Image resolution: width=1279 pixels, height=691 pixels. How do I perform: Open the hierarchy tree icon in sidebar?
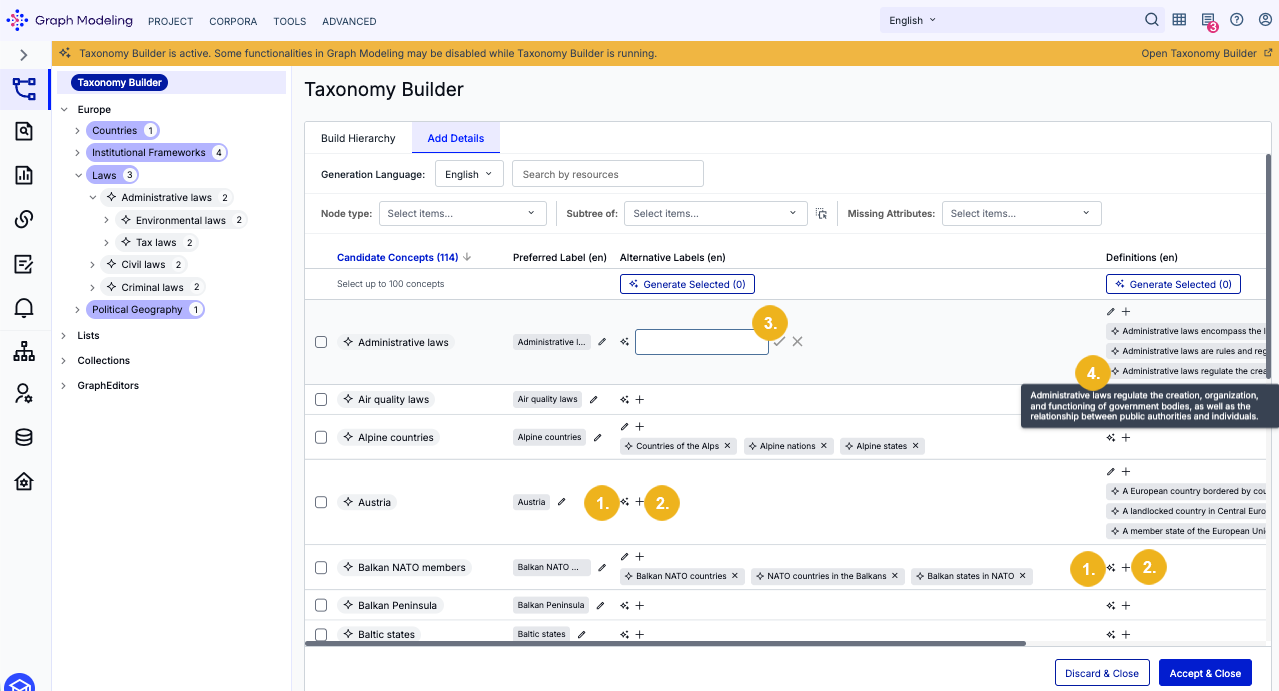point(24,351)
